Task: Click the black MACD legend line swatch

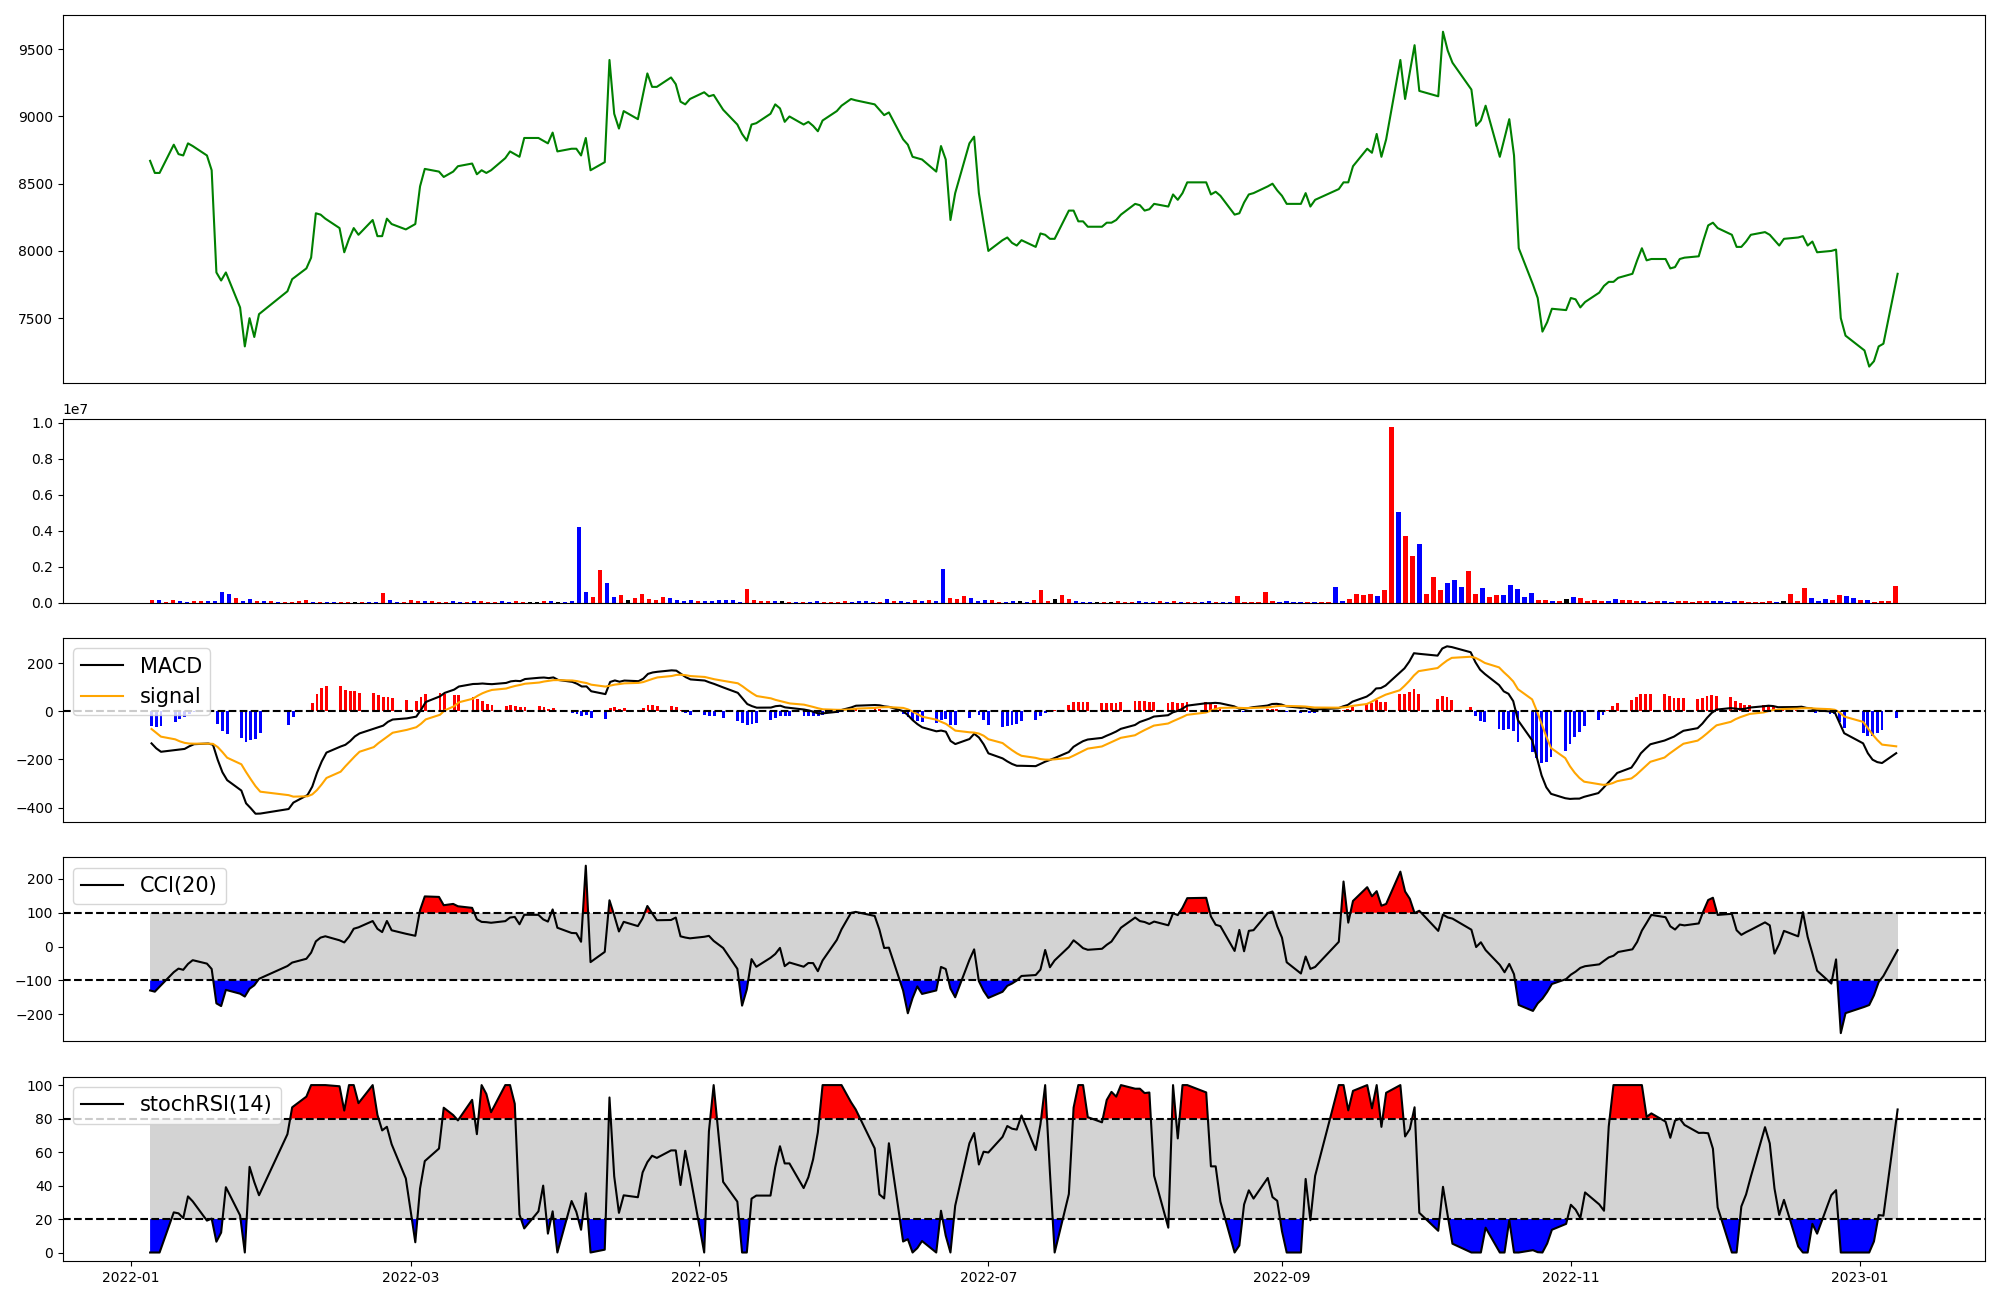Action: tap(103, 666)
